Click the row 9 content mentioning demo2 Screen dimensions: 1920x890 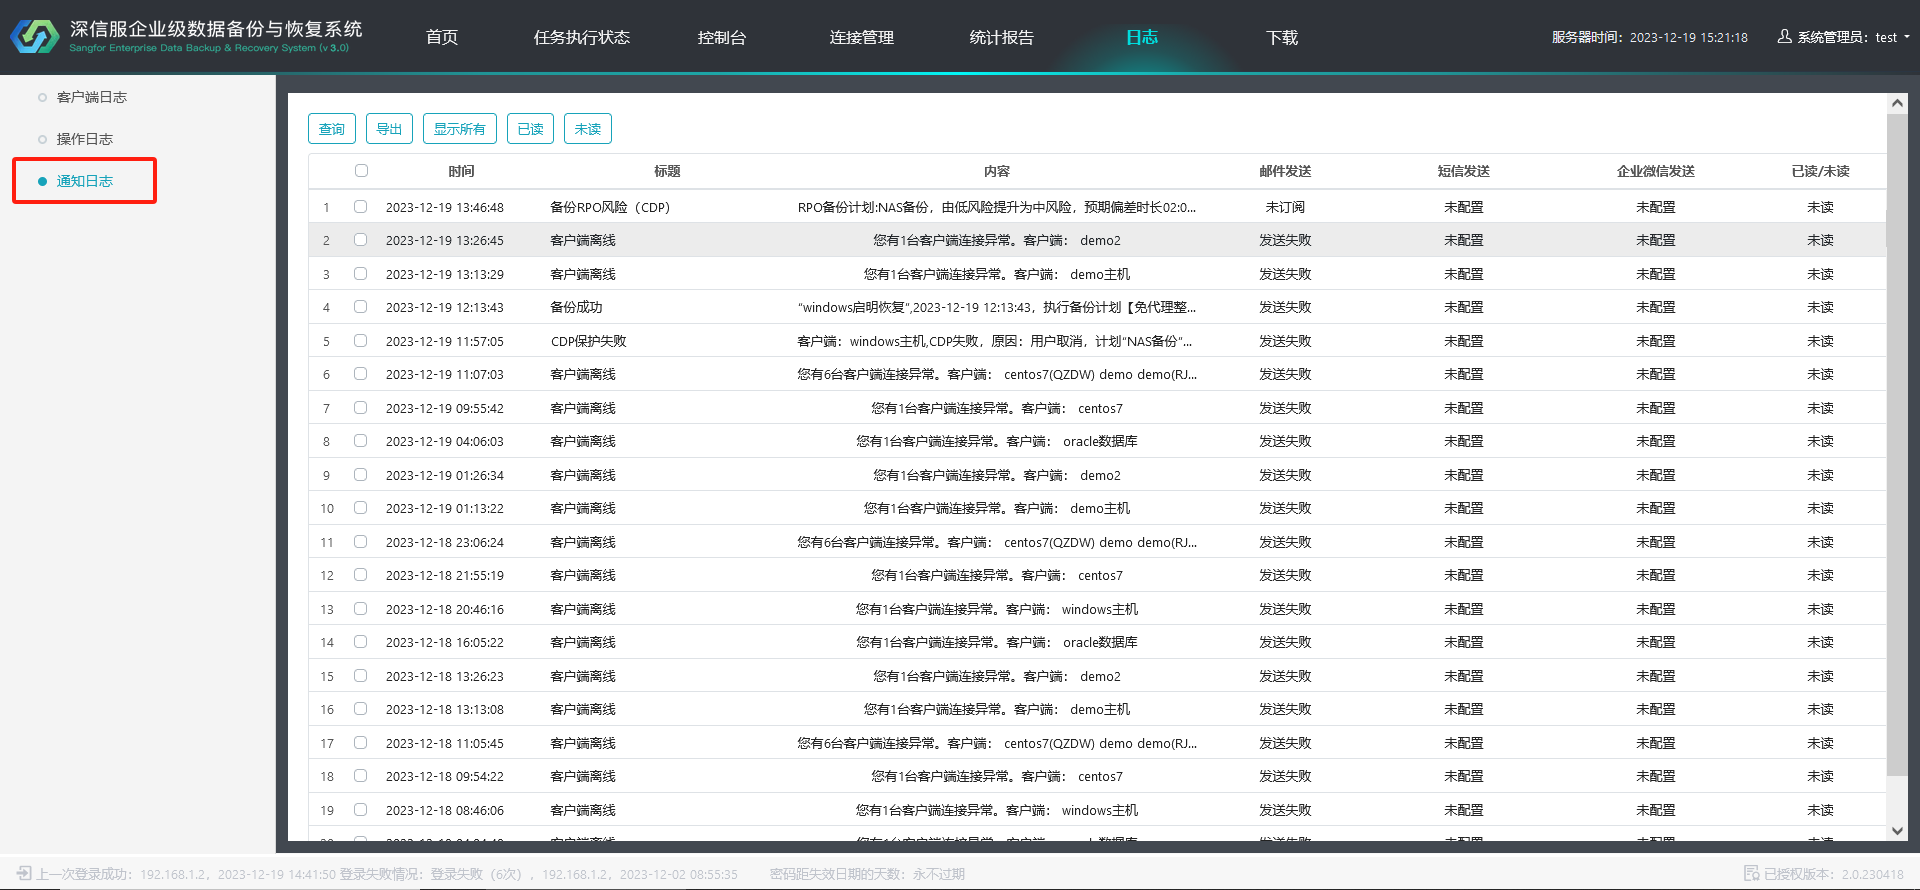tap(997, 475)
